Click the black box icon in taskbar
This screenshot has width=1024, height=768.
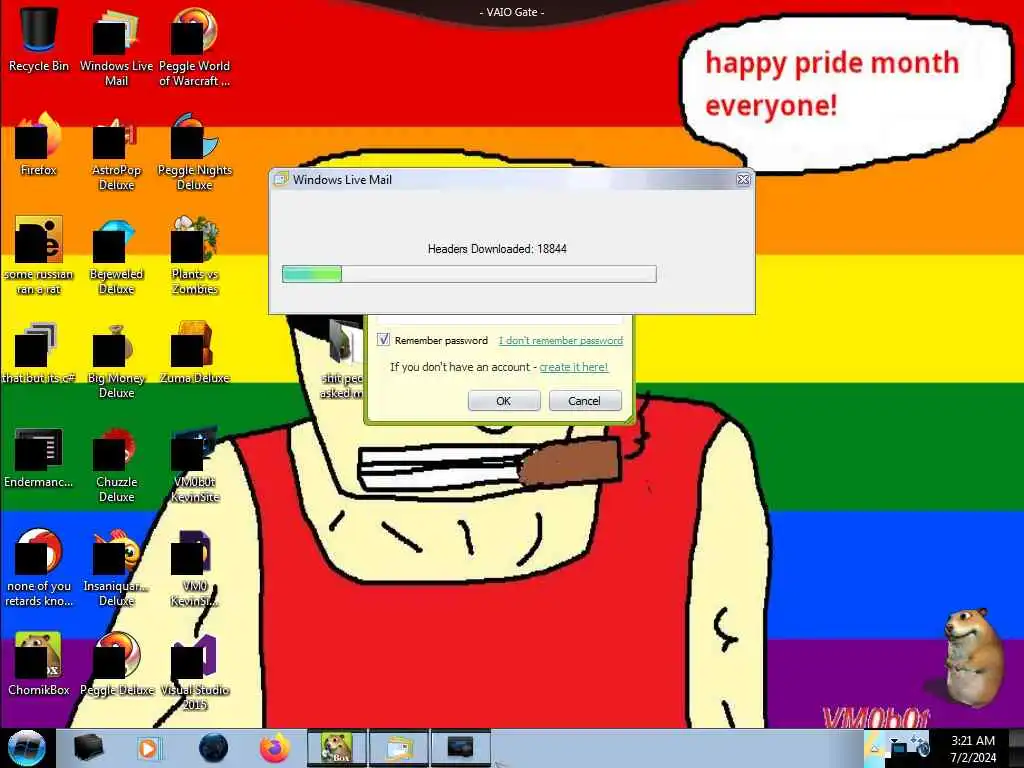pos(88,748)
